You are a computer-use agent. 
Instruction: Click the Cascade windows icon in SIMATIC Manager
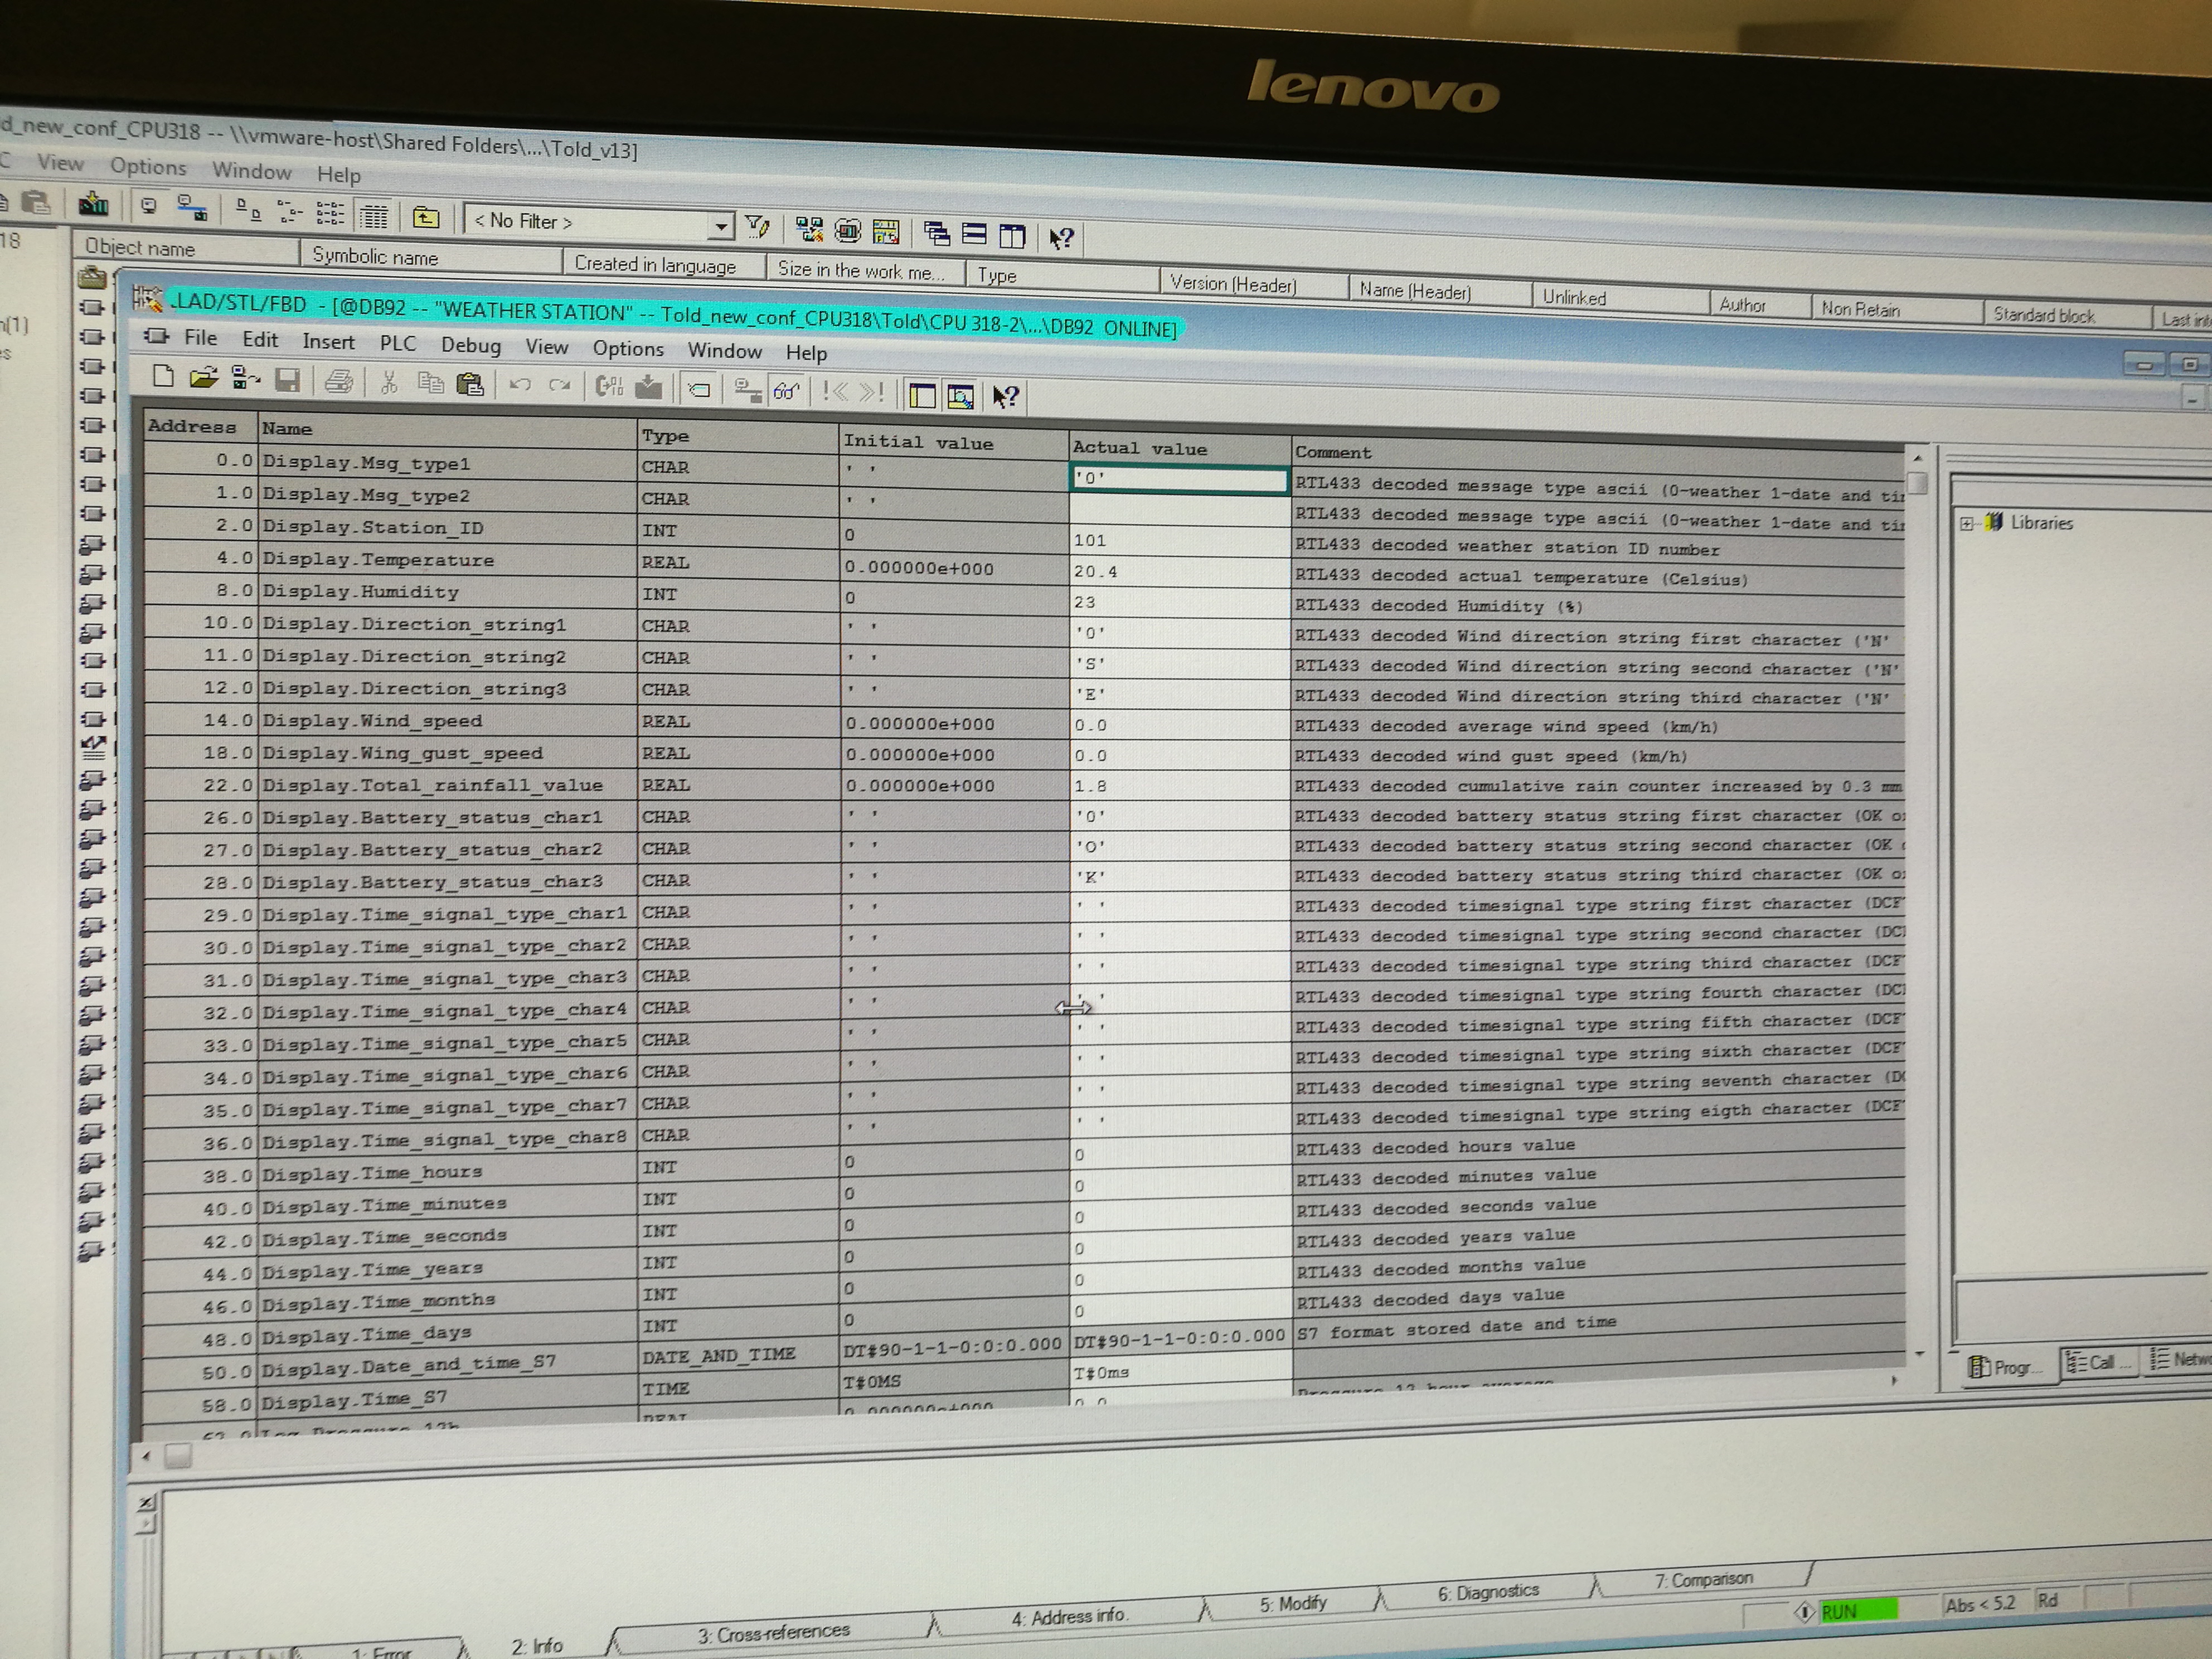937,234
